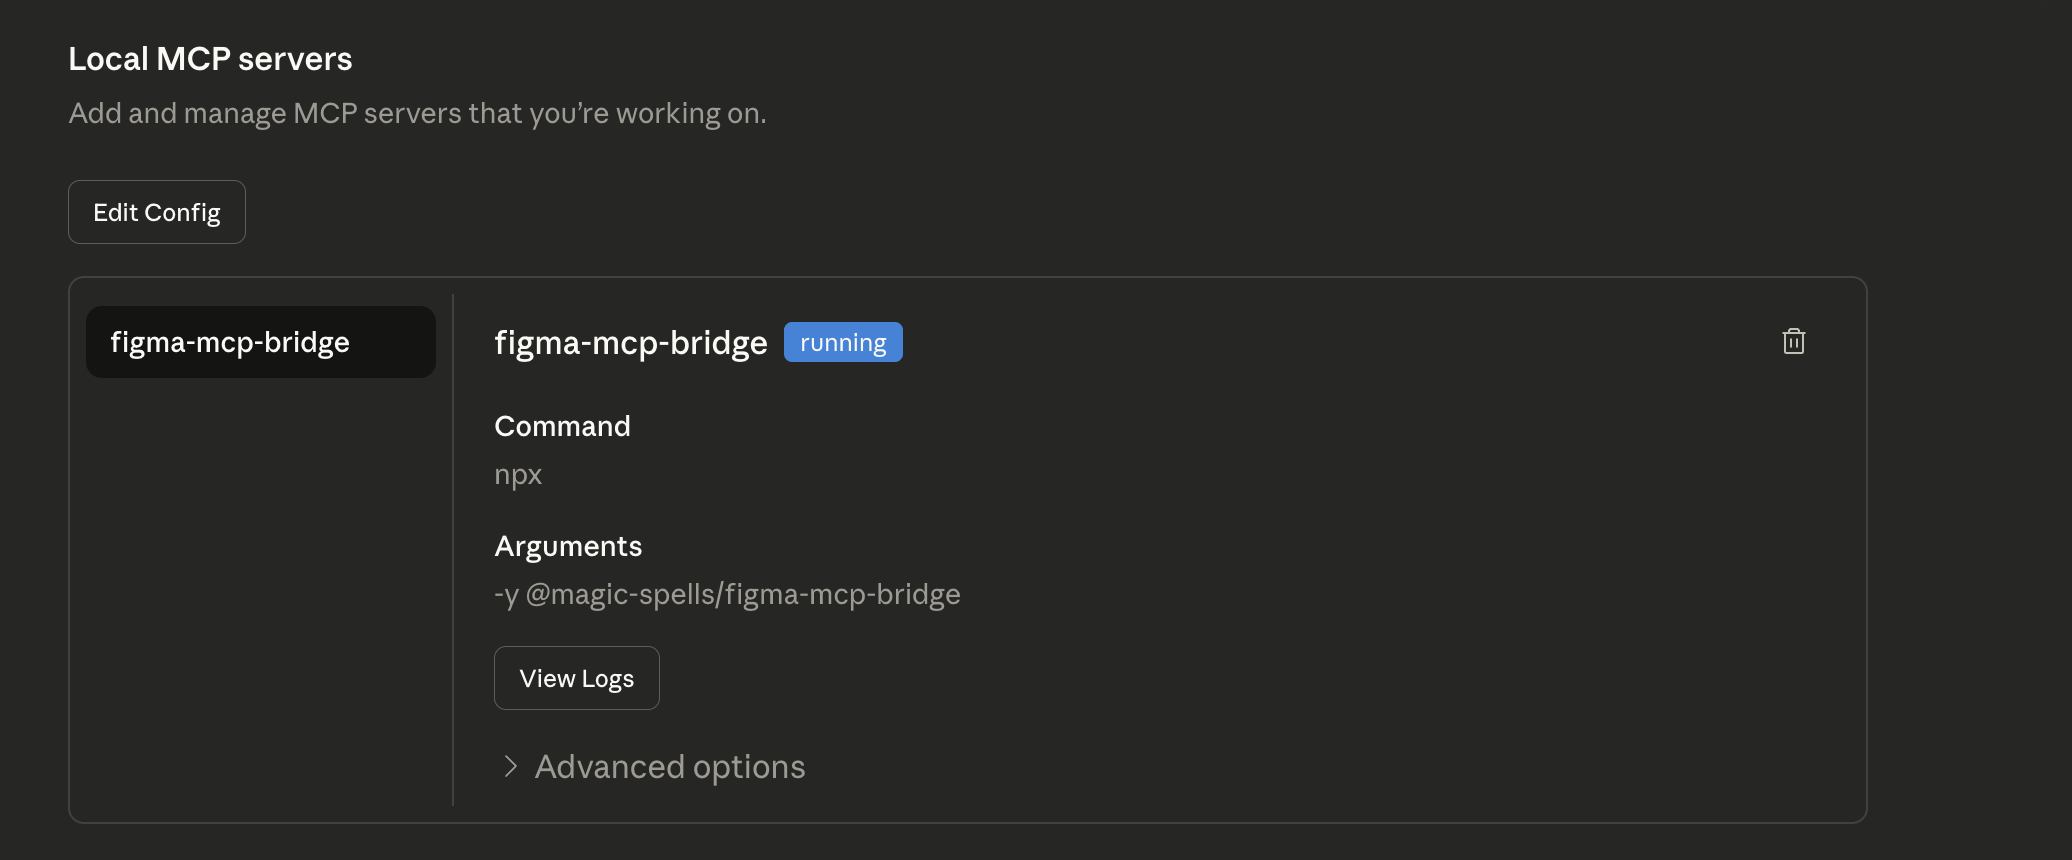Delete the figma-mcp-bridge server via trash icon
Viewport: 2072px width, 860px height.
point(1793,342)
